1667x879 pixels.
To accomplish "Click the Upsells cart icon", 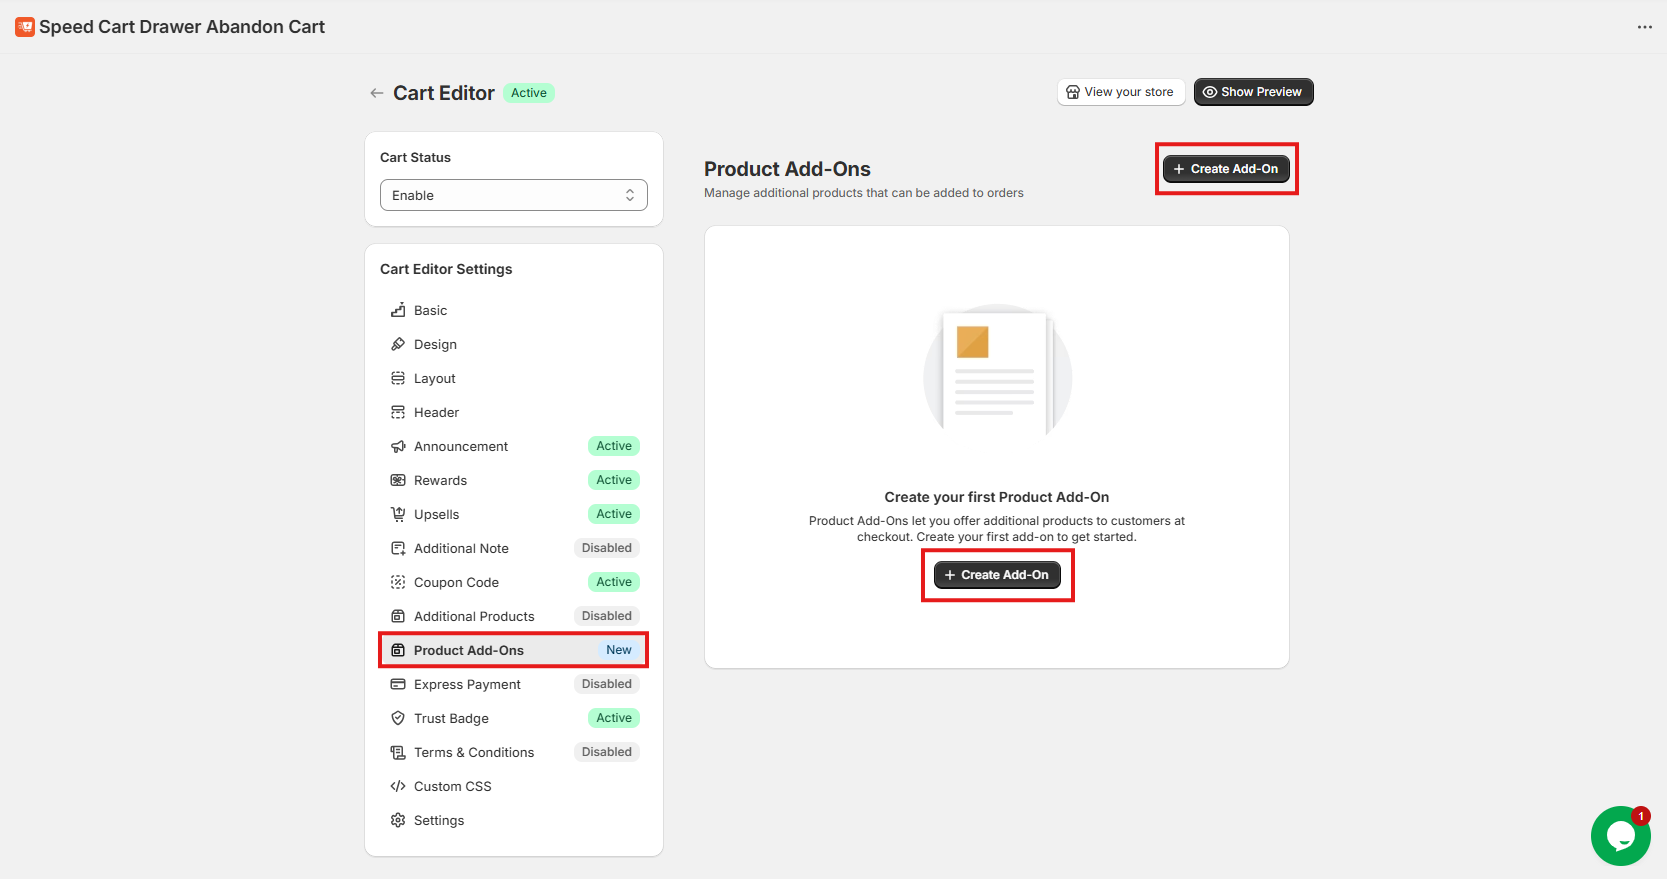I will pyautogui.click(x=398, y=514).
